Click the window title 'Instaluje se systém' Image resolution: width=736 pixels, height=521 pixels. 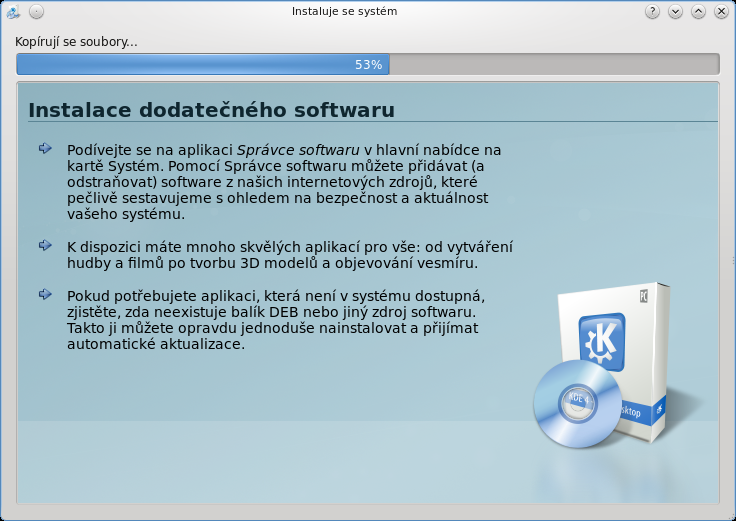tap(345, 11)
